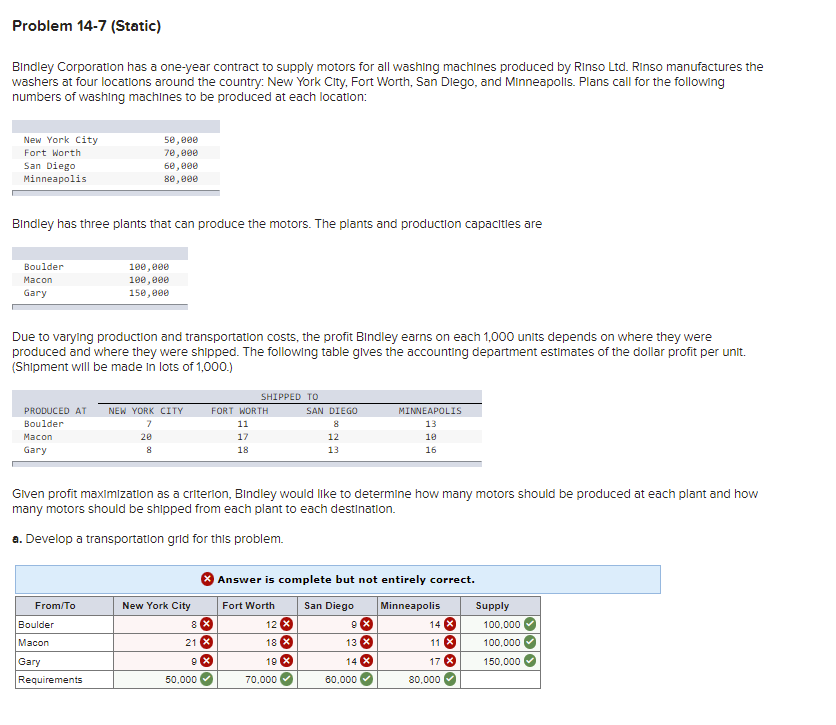The height and width of the screenshot is (725, 836).
Task: Click the red X beside Gary's Fort Worth value 19
Action: (x=286, y=659)
